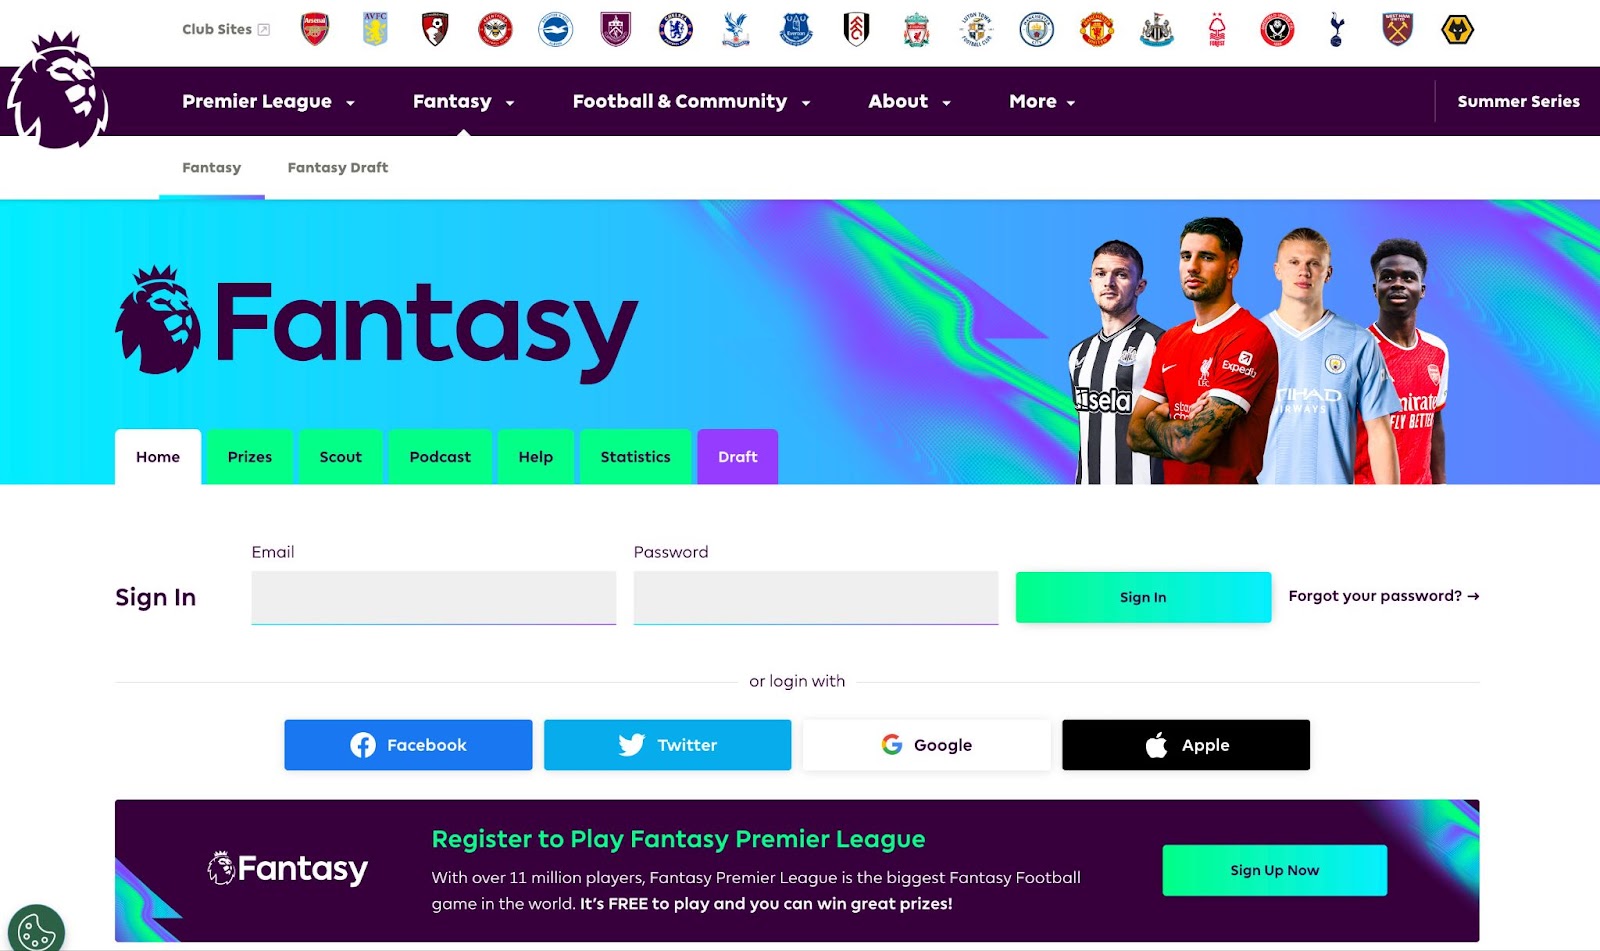Click the Sign Up Now button
Image resolution: width=1600 pixels, height=951 pixels.
click(1274, 870)
